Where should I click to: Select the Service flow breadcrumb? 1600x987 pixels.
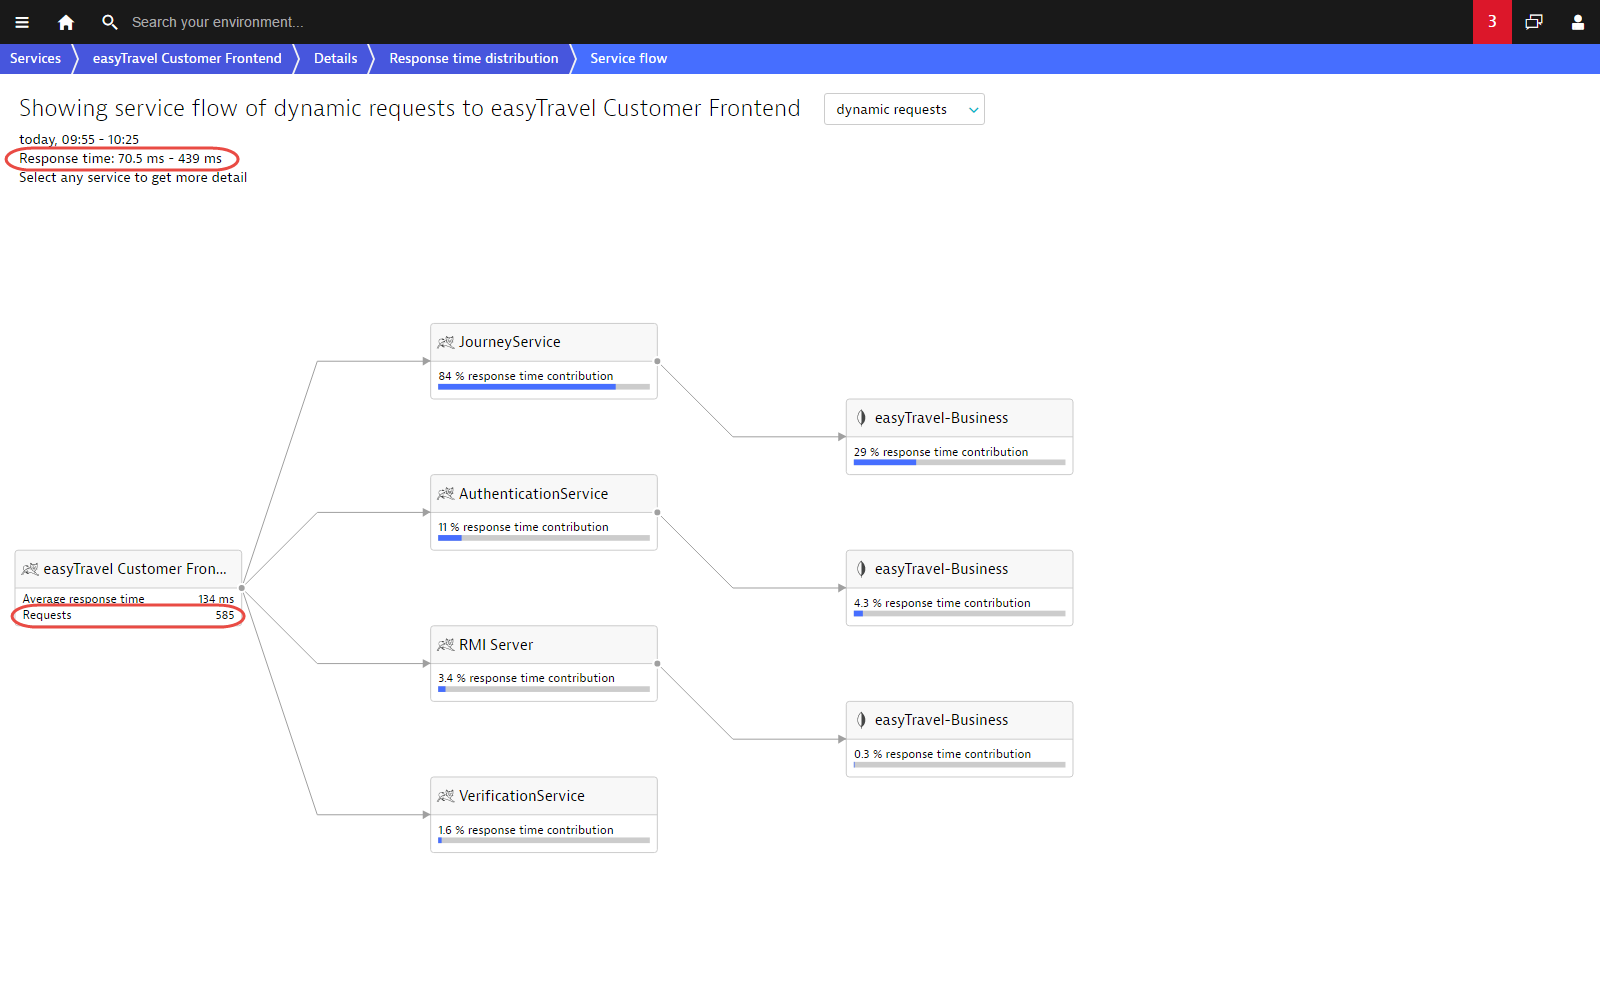(x=628, y=59)
